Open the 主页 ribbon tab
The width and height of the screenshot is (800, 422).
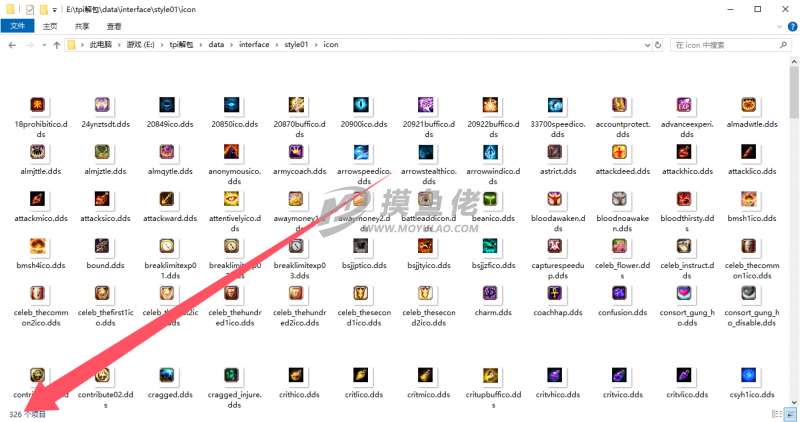[50, 26]
